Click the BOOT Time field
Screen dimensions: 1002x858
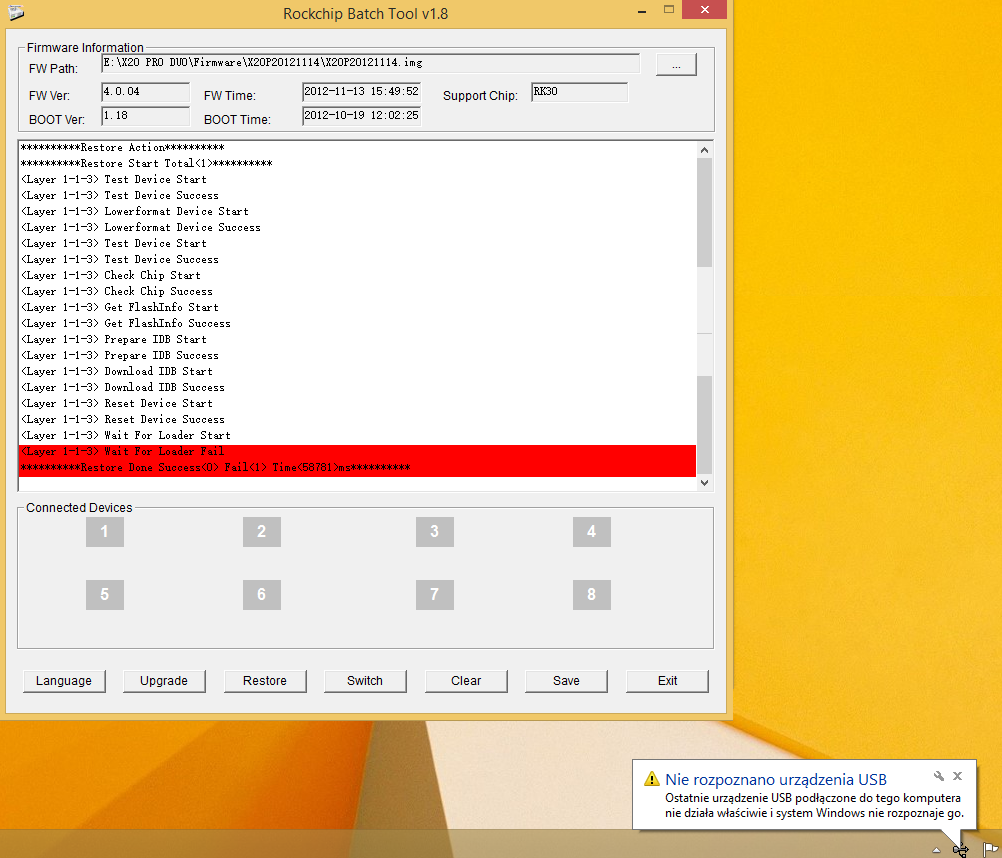tap(362, 116)
